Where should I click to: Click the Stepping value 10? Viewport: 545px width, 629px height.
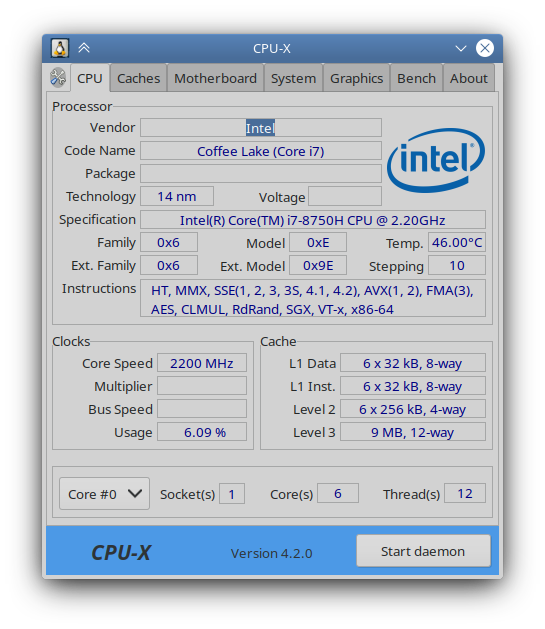457,266
